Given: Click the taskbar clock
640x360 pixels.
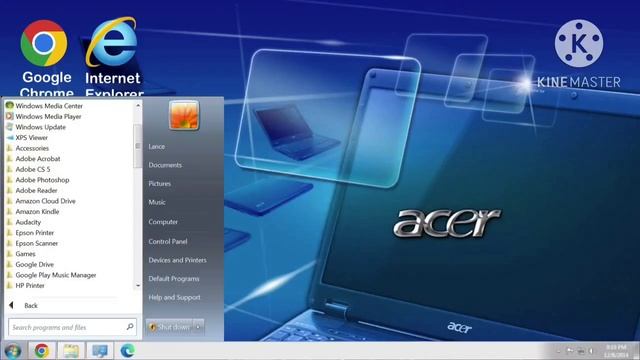Looking at the screenshot, I should pyautogui.click(x=616, y=351).
